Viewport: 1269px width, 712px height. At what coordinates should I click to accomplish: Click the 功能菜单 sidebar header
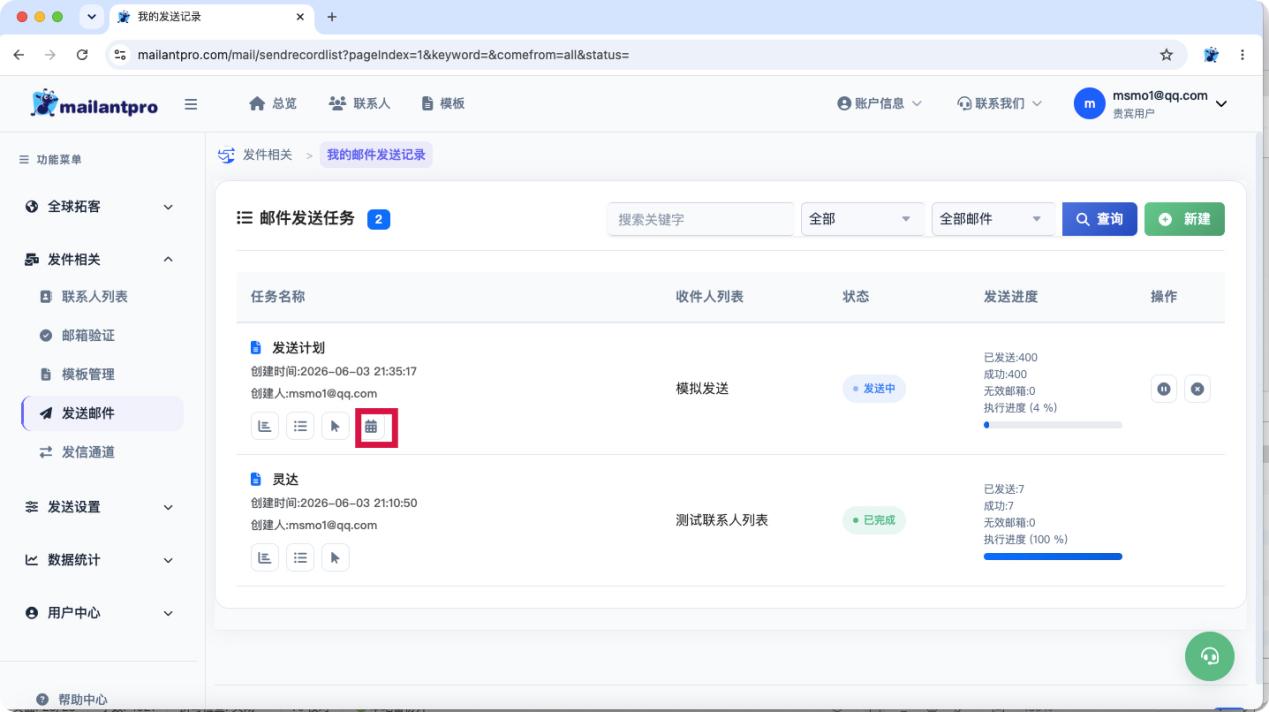52,160
